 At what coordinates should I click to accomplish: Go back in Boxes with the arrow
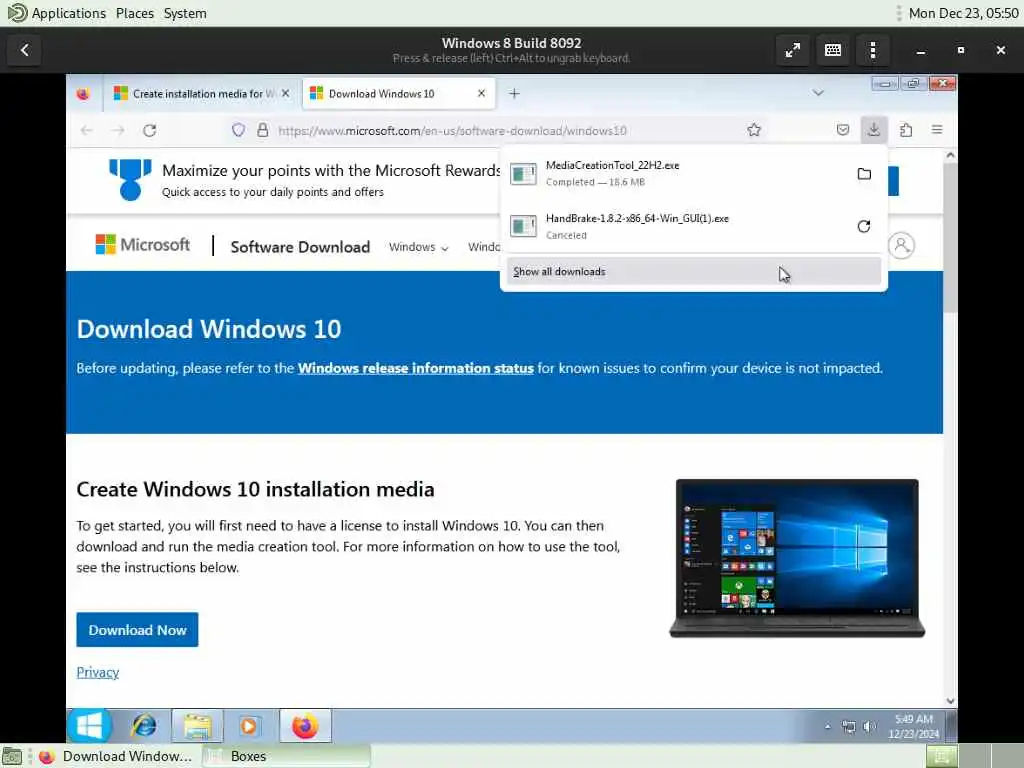pyautogui.click(x=24, y=50)
